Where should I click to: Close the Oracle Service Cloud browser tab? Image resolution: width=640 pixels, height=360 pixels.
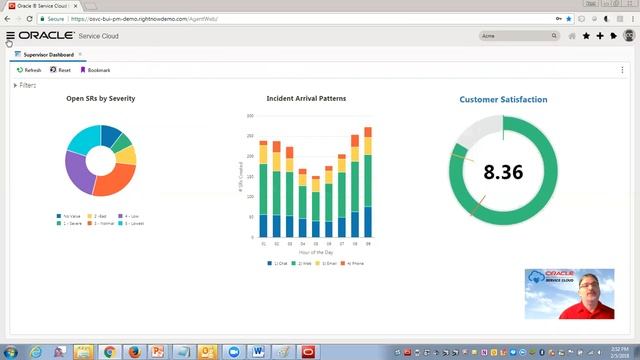pos(76,6)
